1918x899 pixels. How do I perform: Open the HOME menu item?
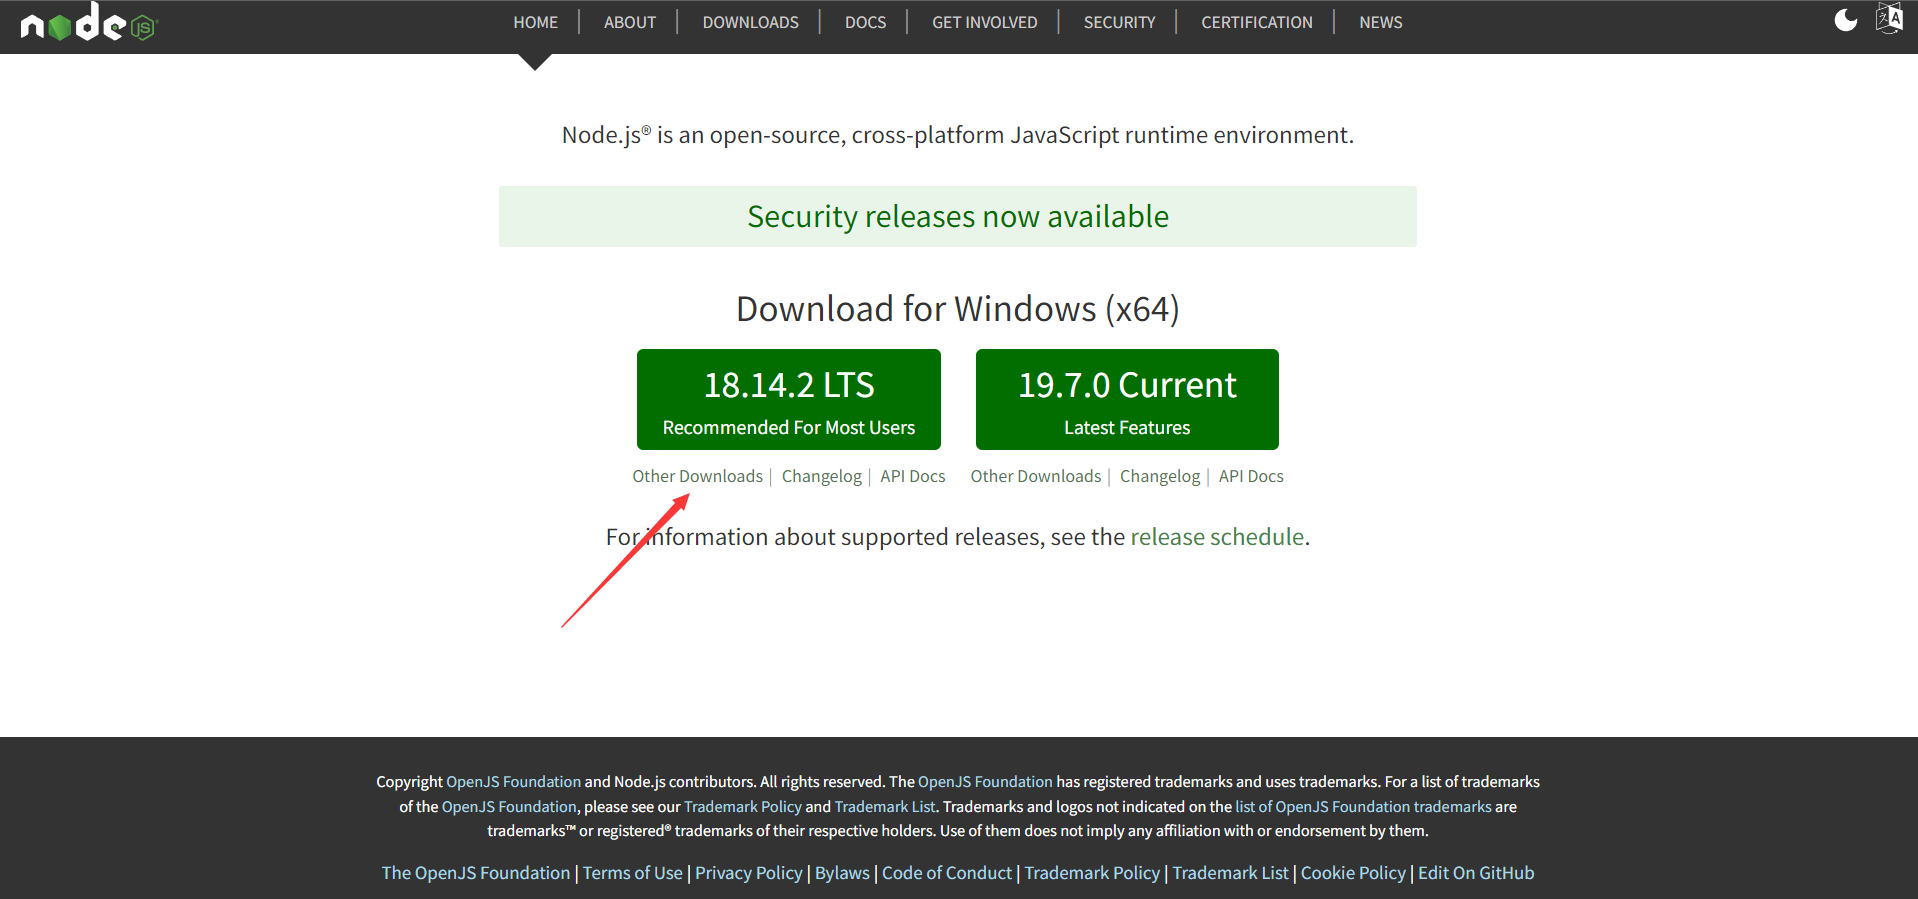(x=535, y=22)
